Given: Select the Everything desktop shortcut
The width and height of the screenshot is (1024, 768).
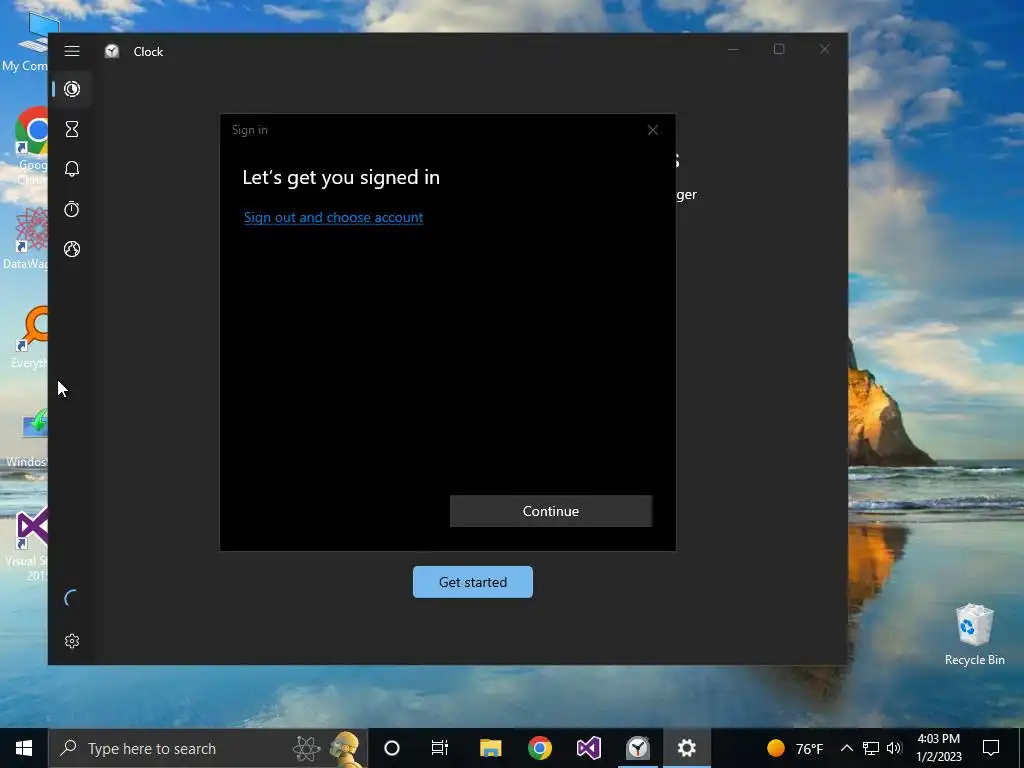Looking at the screenshot, I should point(30,338).
